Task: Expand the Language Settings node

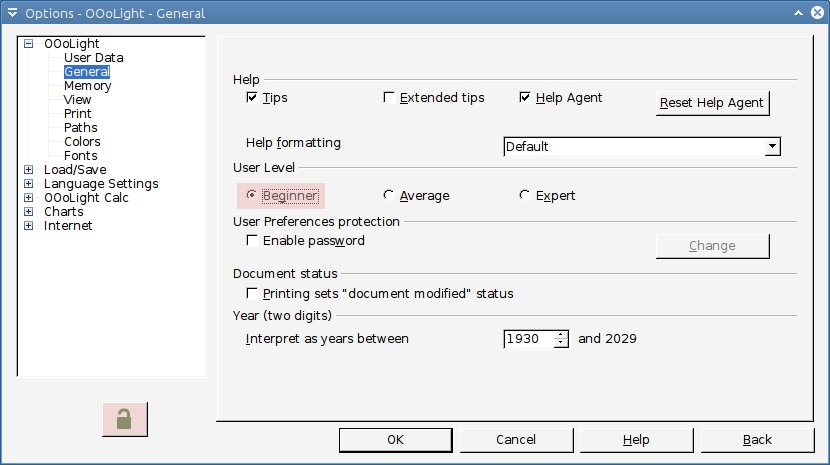Action: click(29, 183)
